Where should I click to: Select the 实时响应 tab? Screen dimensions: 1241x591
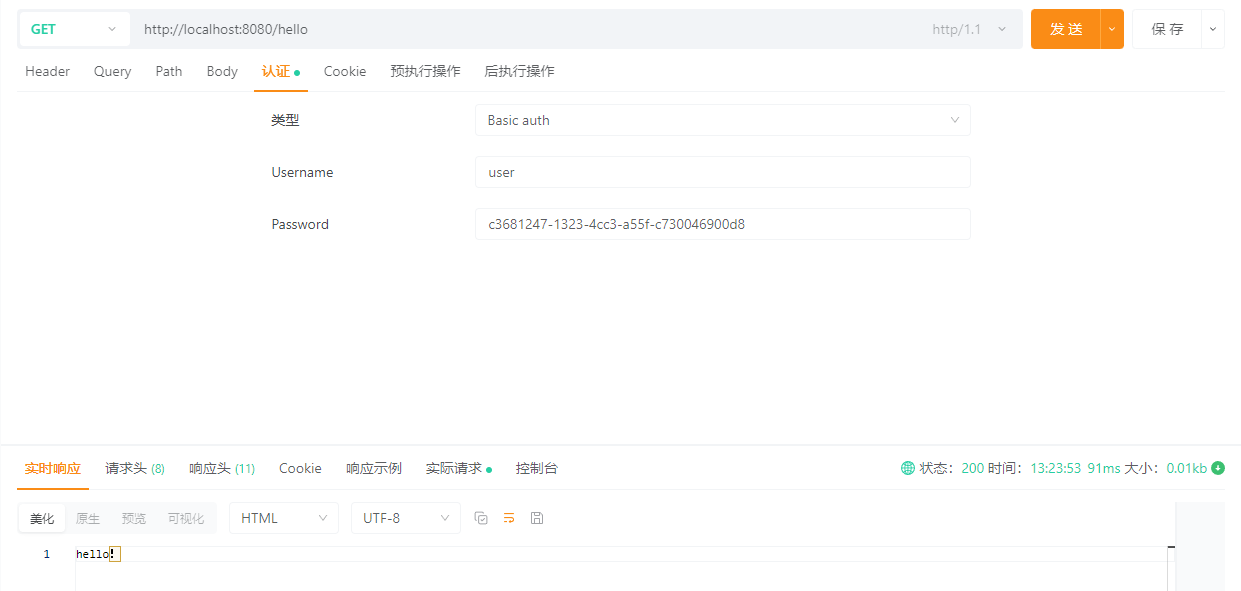(53, 468)
